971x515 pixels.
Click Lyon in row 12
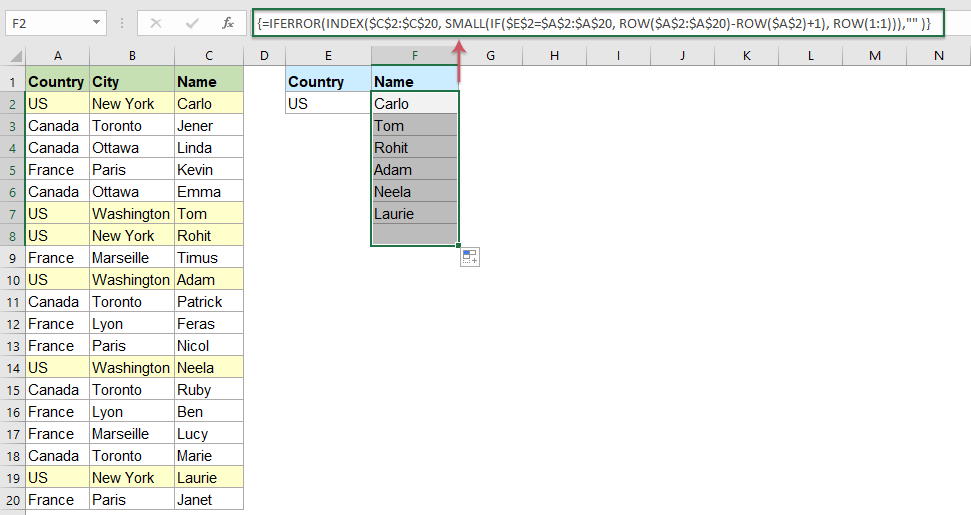click(x=132, y=324)
